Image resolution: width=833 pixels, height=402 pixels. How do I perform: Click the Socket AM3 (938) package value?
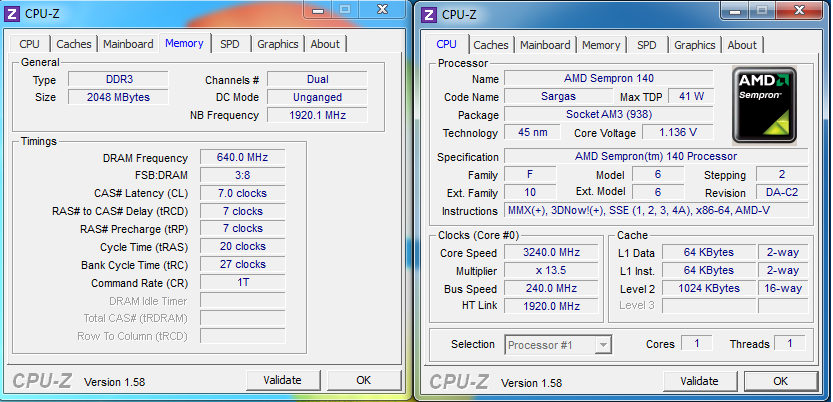coord(609,114)
